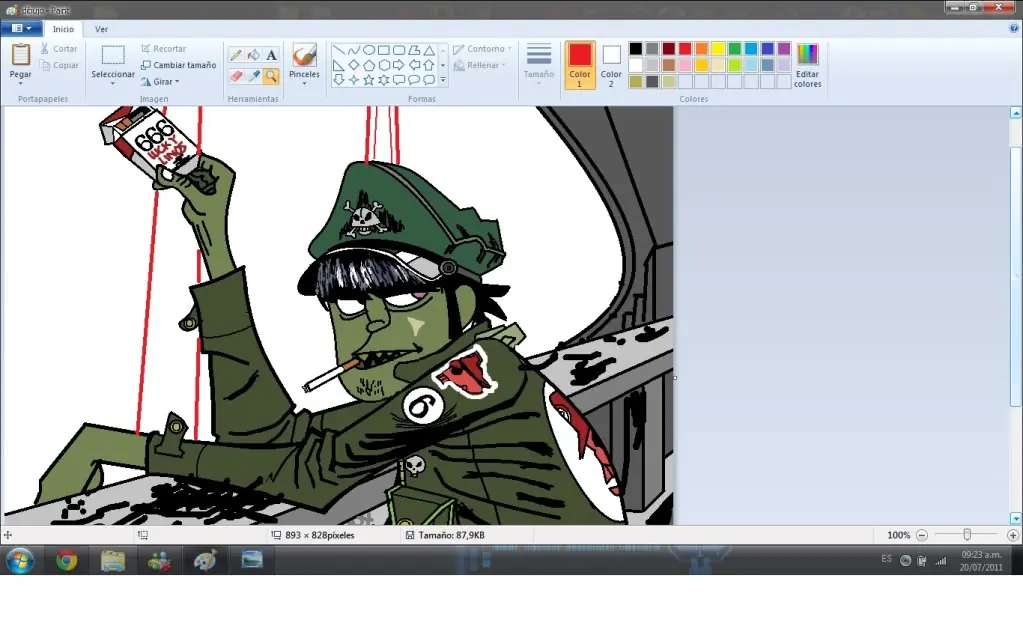
Task: Open Paint help question mark icon
Action: [1014, 28]
